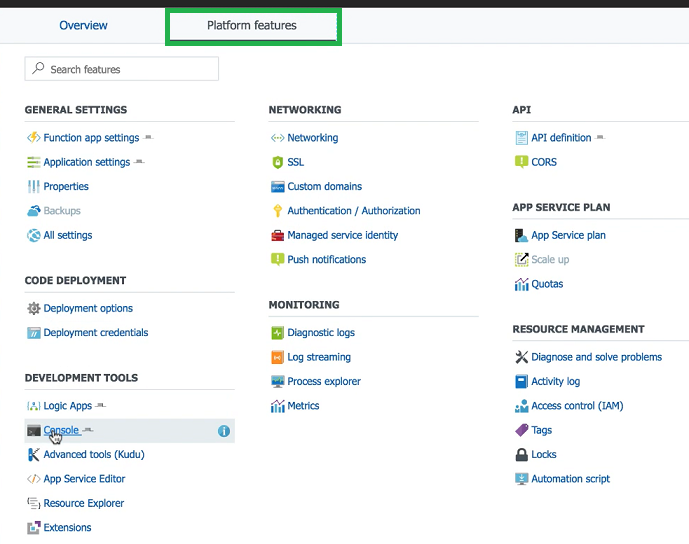The height and width of the screenshot is (544, 689).
Task: Click the Locks padlock icon
Action: (521, 455)
